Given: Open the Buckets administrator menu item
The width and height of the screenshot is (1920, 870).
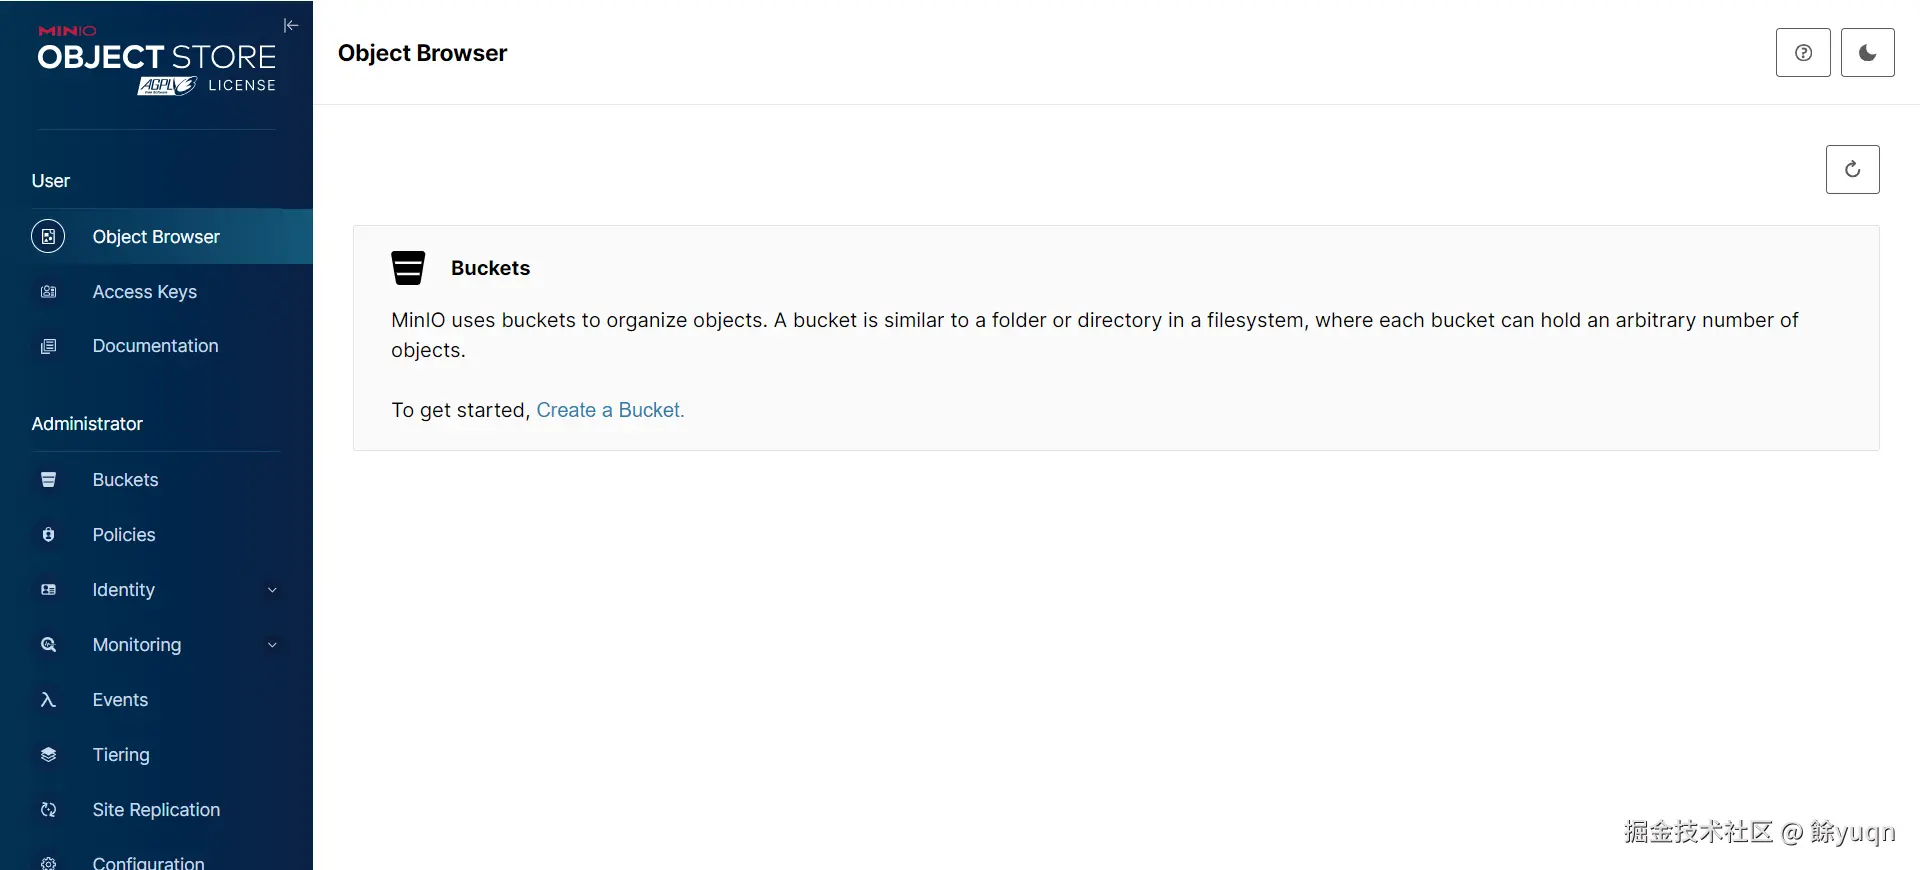Looking at the screenshot, I should [125, 480].
